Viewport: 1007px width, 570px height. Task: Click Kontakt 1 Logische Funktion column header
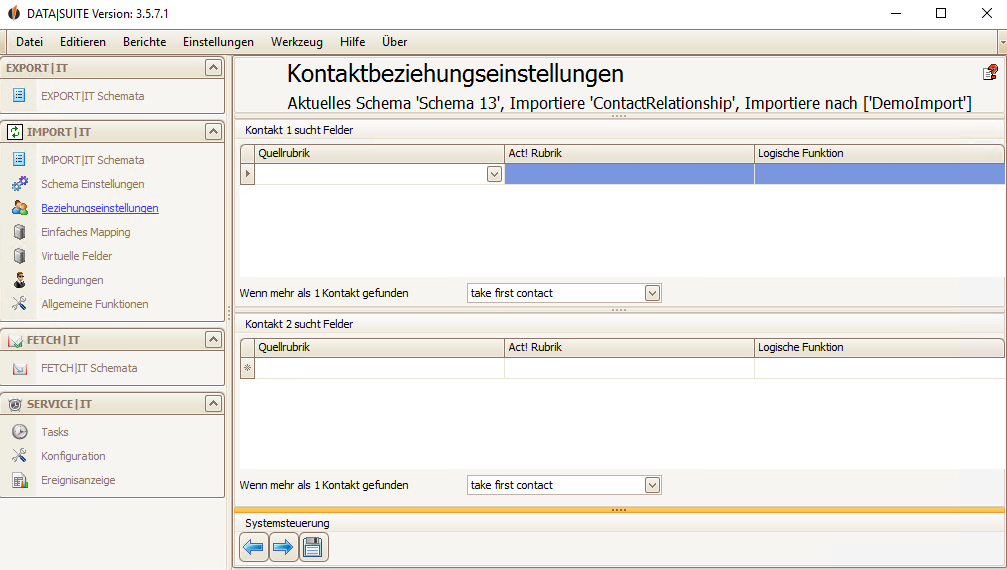click(x=879, y=153)
